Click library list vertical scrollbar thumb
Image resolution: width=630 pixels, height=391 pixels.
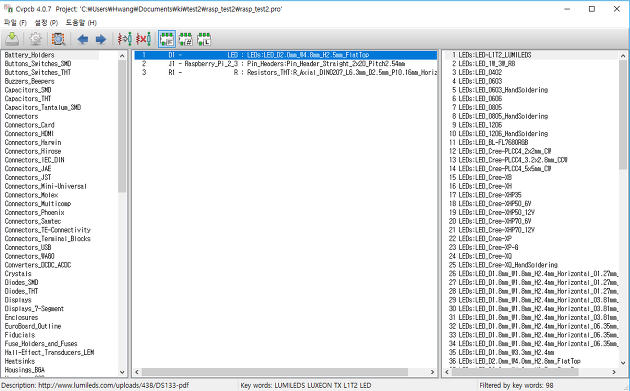coord(122,126)
